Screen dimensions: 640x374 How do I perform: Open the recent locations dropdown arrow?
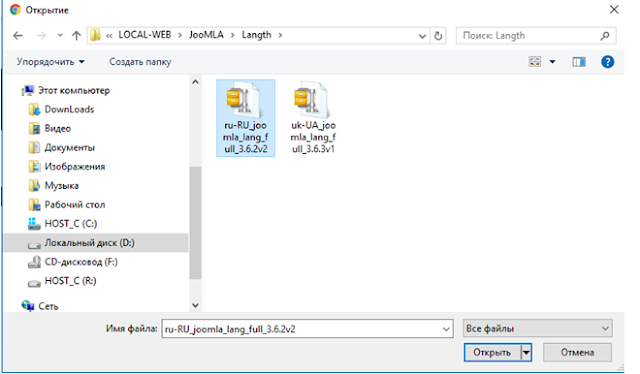point(60,36)
